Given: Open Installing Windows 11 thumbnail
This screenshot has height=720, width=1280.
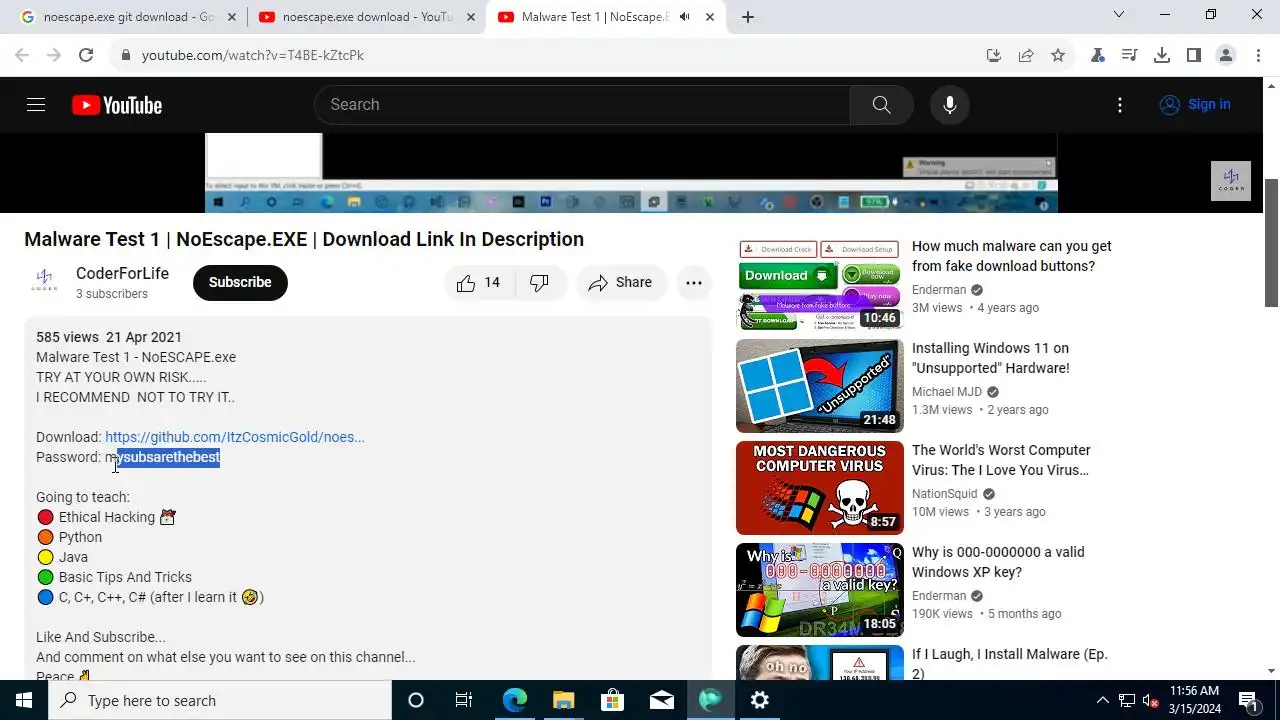Looking at the screenshot, I should point(820,386).
